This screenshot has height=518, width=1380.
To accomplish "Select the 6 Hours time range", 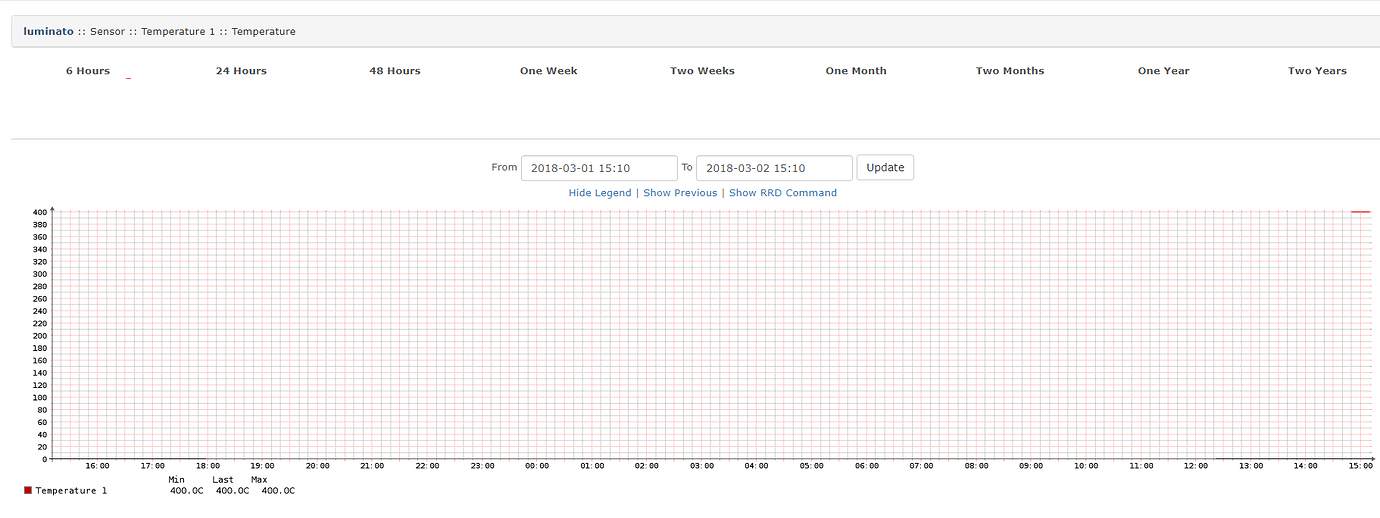I will [x=88, y=71].
